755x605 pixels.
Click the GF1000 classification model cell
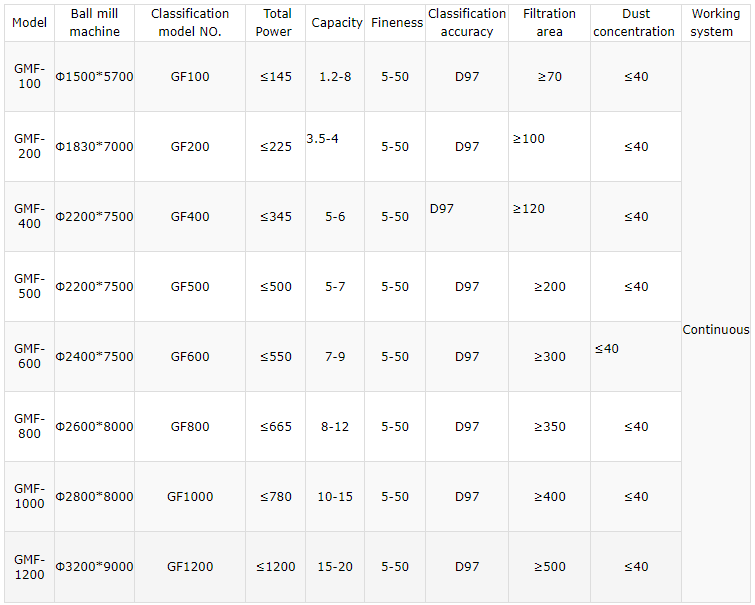(190, 497)
